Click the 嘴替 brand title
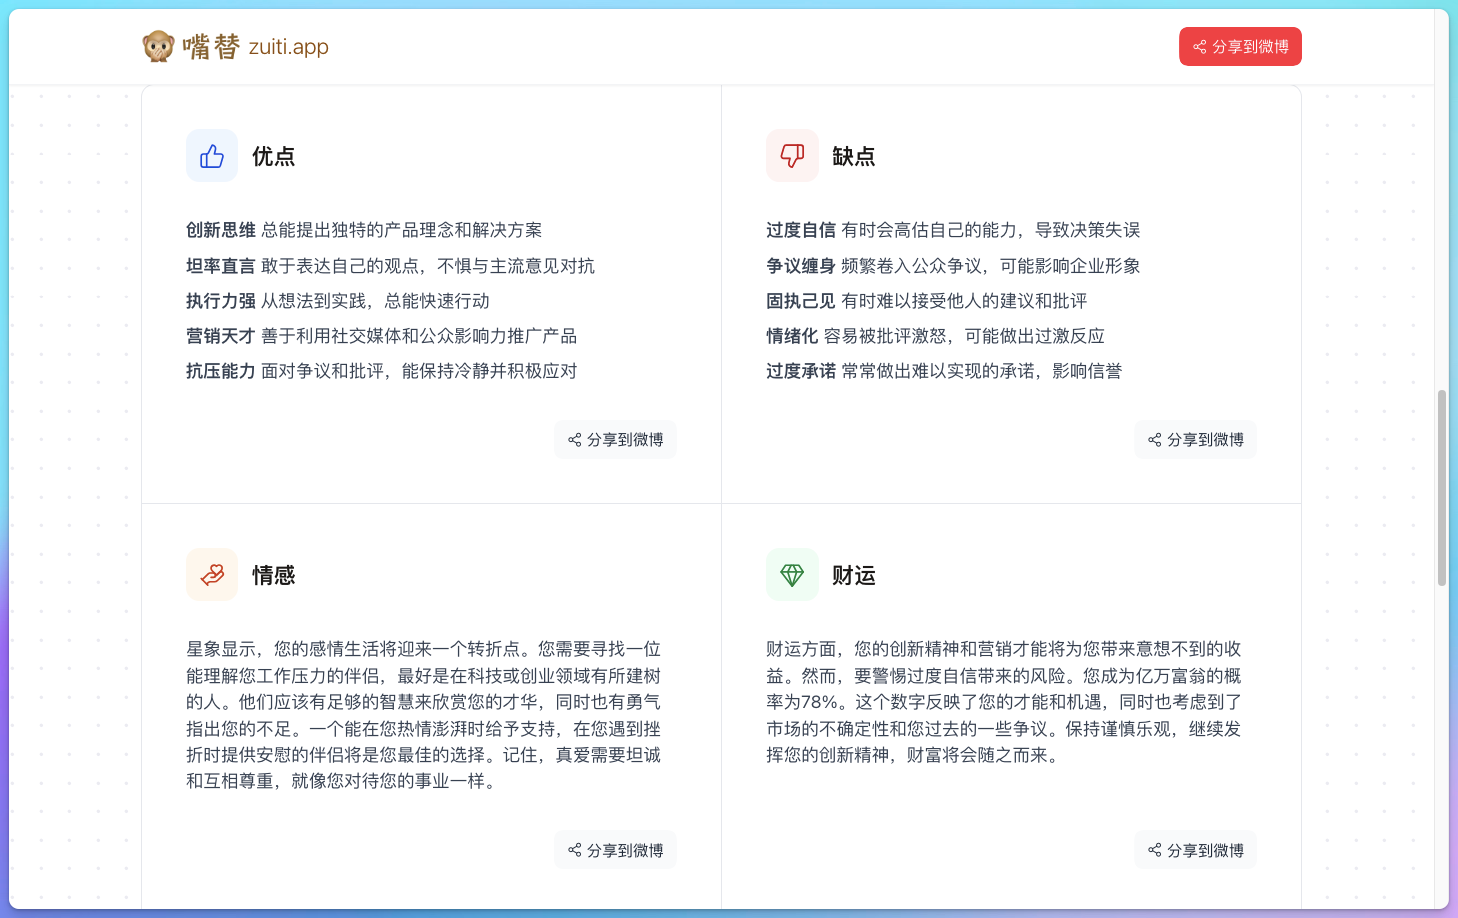Screen dimensions: 1458x918 211,47
